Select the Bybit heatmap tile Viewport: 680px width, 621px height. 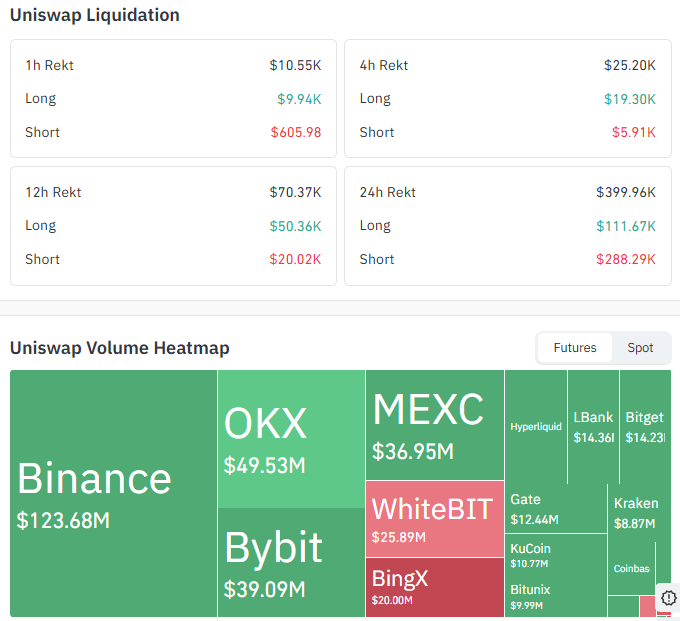291,562
